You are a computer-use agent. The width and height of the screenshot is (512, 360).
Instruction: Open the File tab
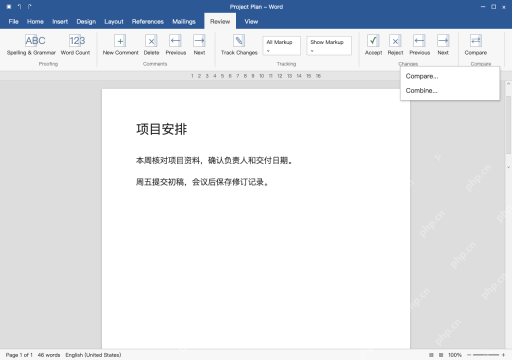pos(14,22)
